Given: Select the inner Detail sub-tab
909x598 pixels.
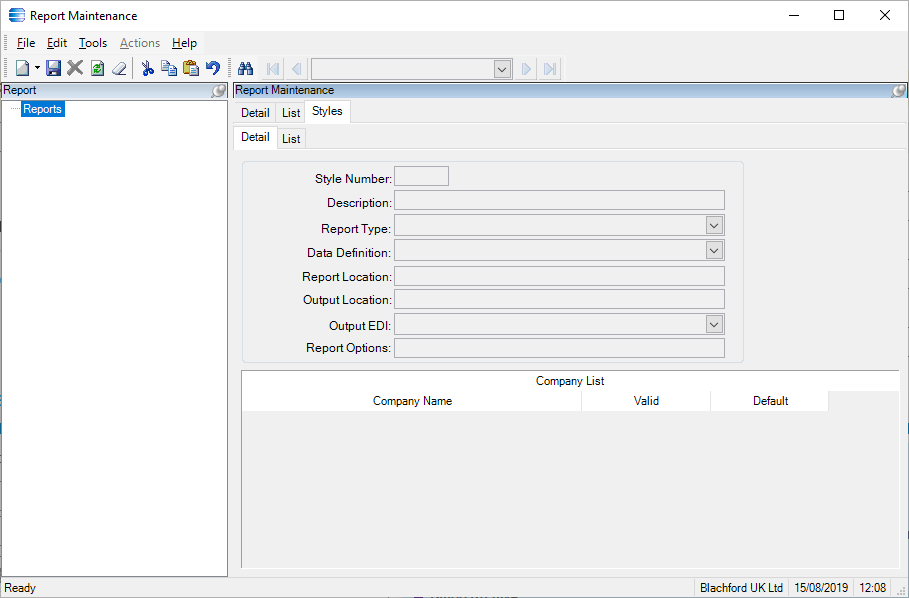Looking at the screenshot, I should coord(255,137).
